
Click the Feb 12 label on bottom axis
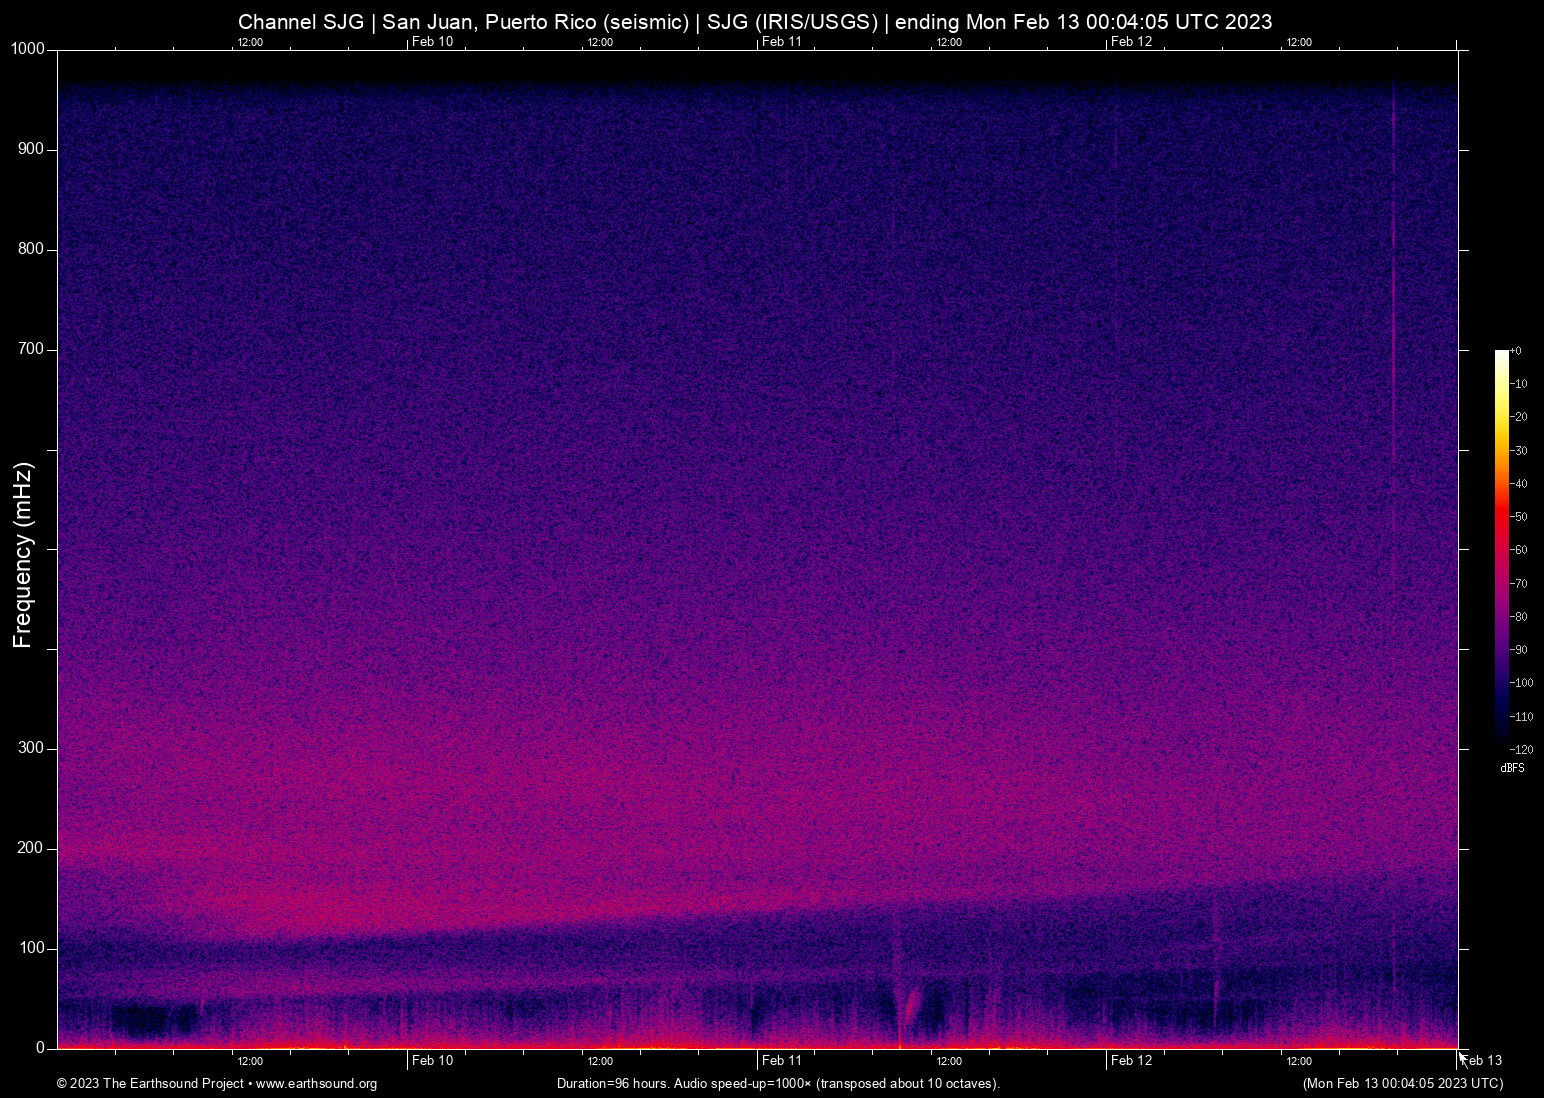(1131, 1060)
